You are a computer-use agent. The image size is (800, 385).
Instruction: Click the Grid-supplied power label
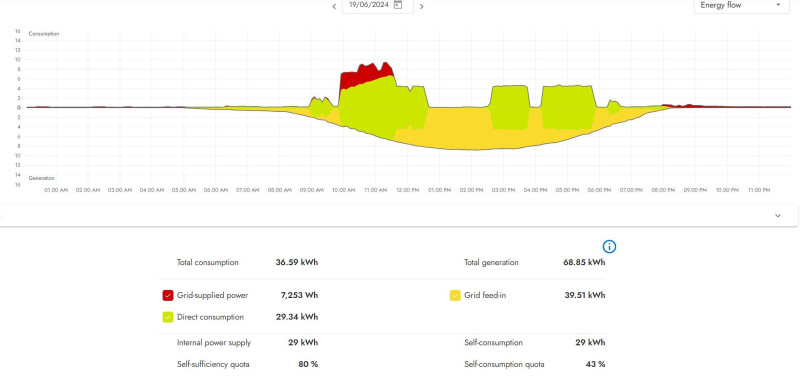pyautogui.click(x=213, y=295)
